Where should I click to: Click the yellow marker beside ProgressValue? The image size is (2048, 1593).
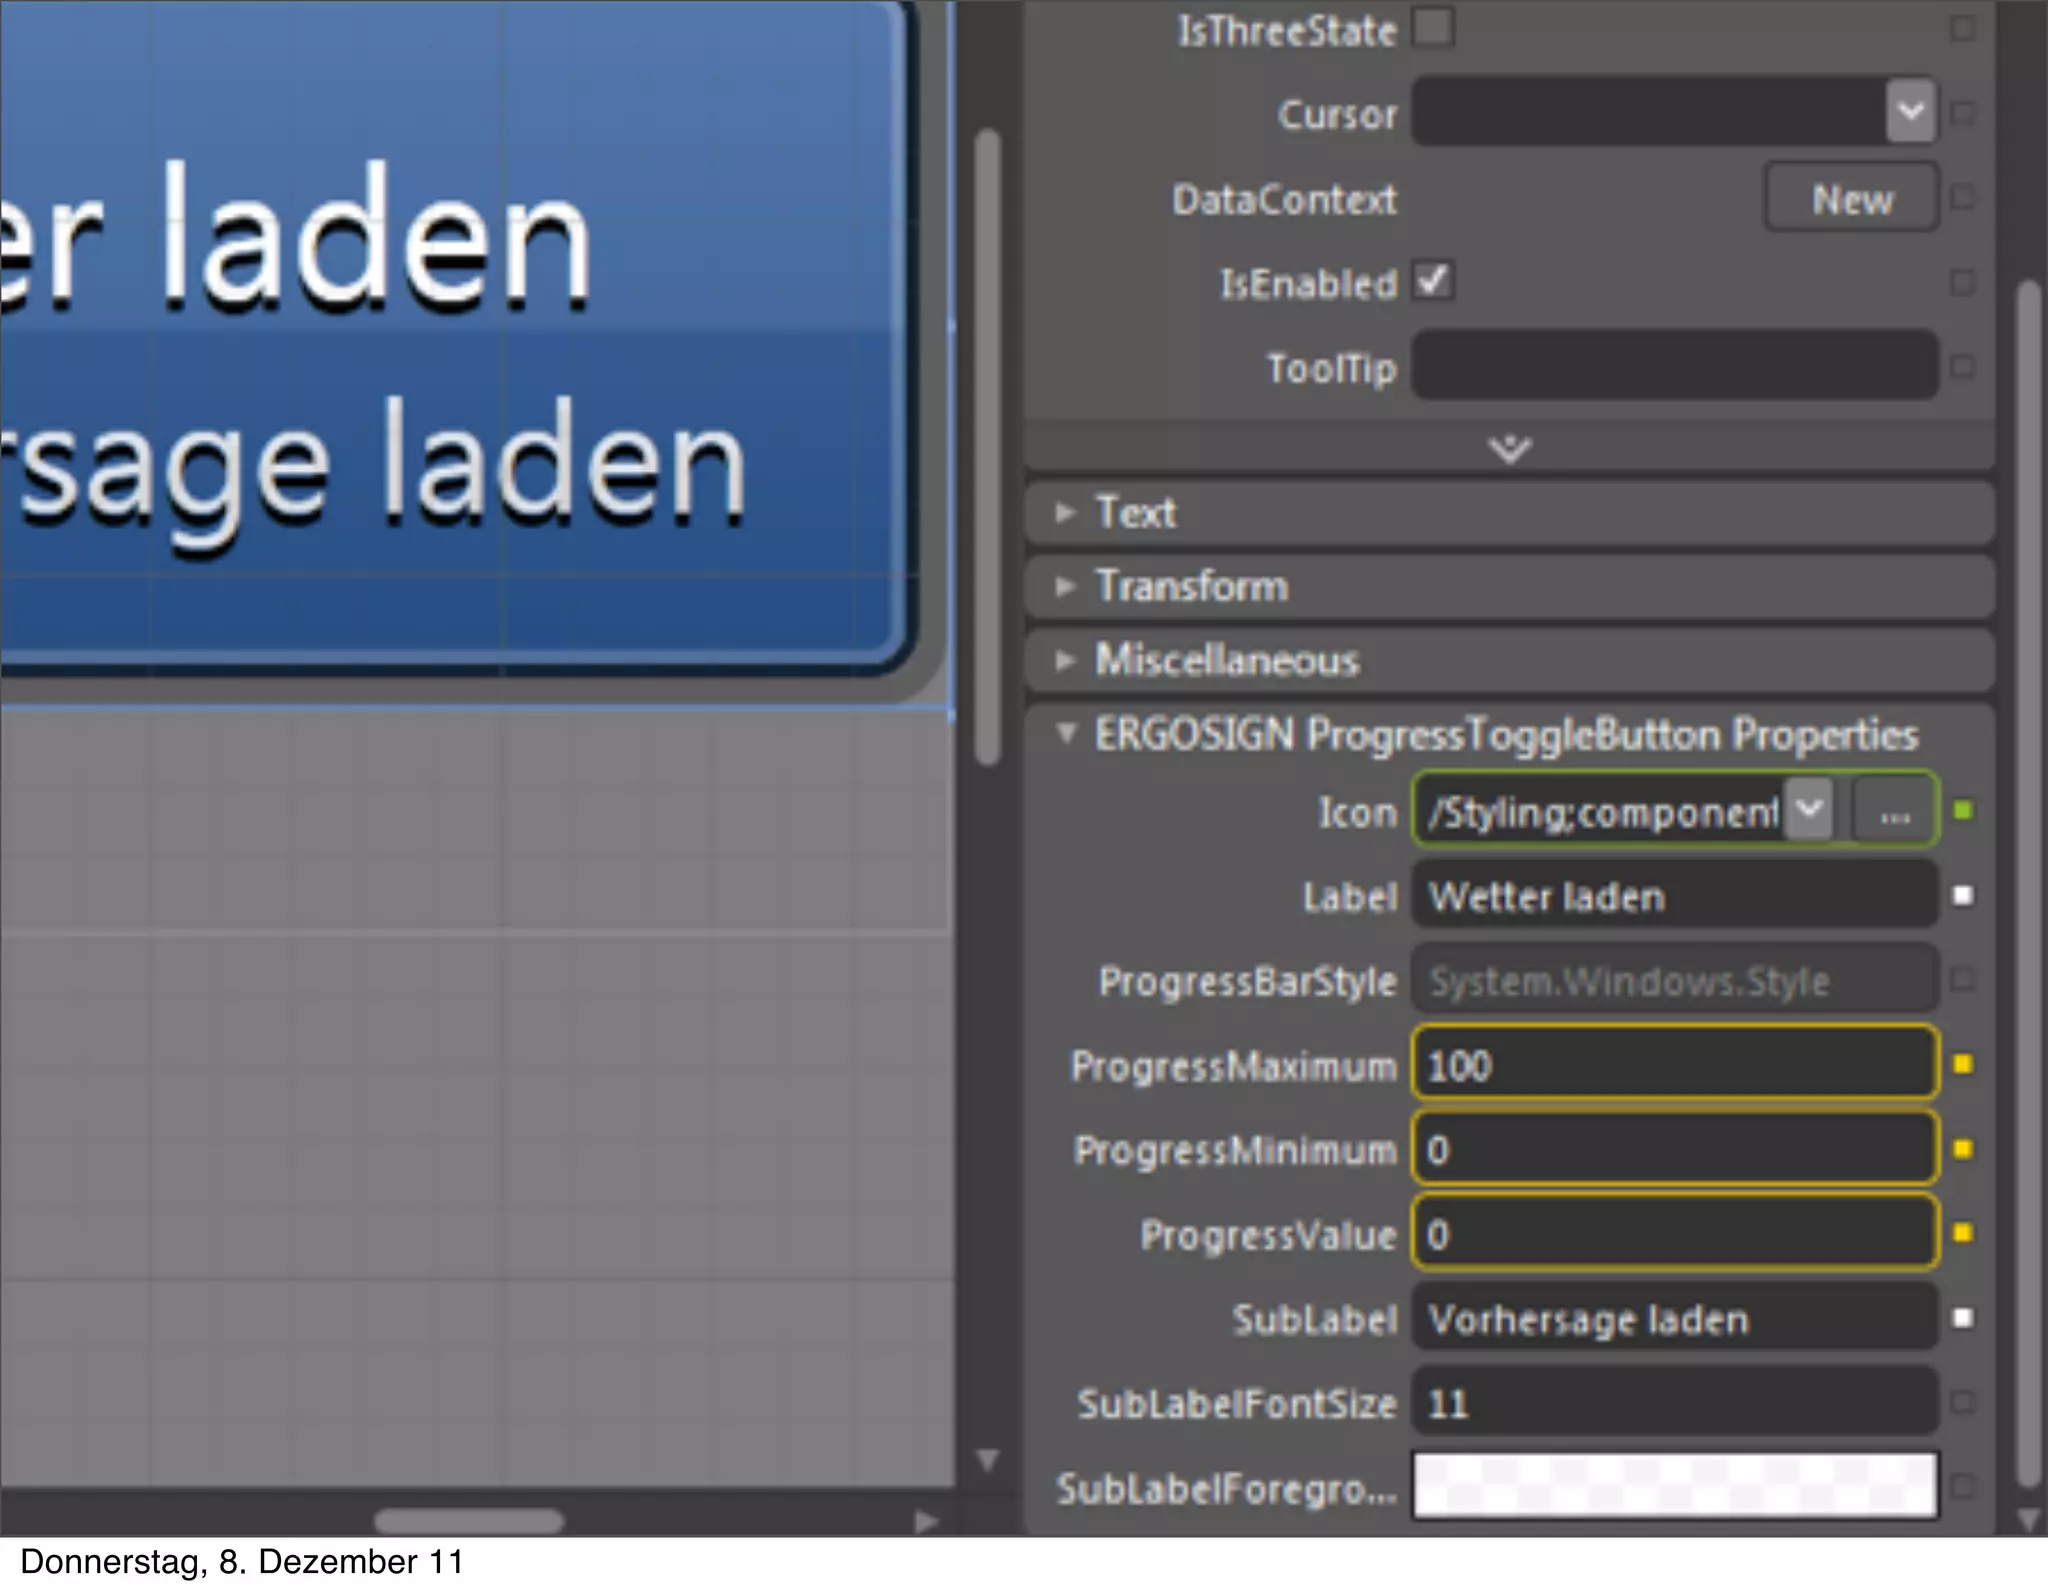tap(1962, 1233)
